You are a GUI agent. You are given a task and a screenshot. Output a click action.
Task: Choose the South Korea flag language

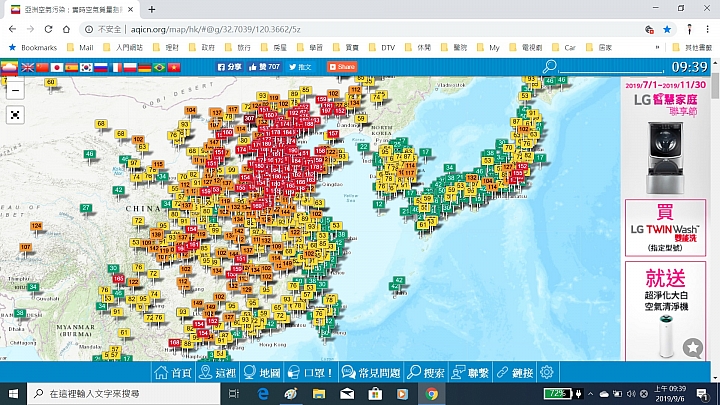(86, 68)
